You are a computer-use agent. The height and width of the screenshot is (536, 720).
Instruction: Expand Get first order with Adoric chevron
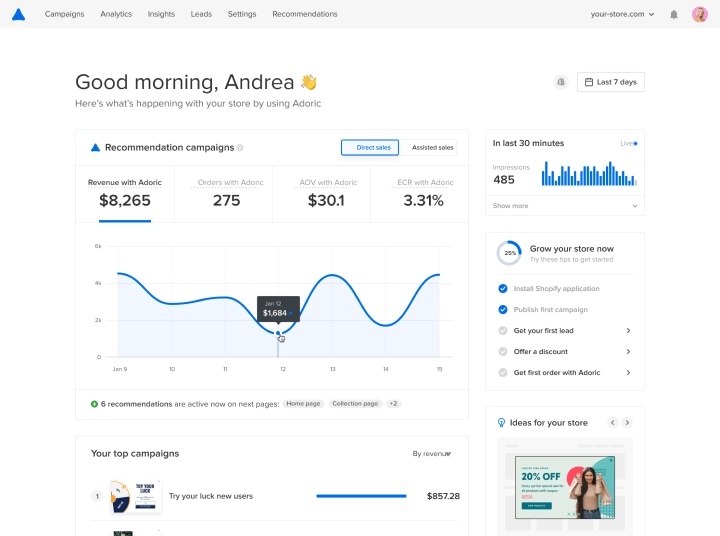(x=628, y=372)
